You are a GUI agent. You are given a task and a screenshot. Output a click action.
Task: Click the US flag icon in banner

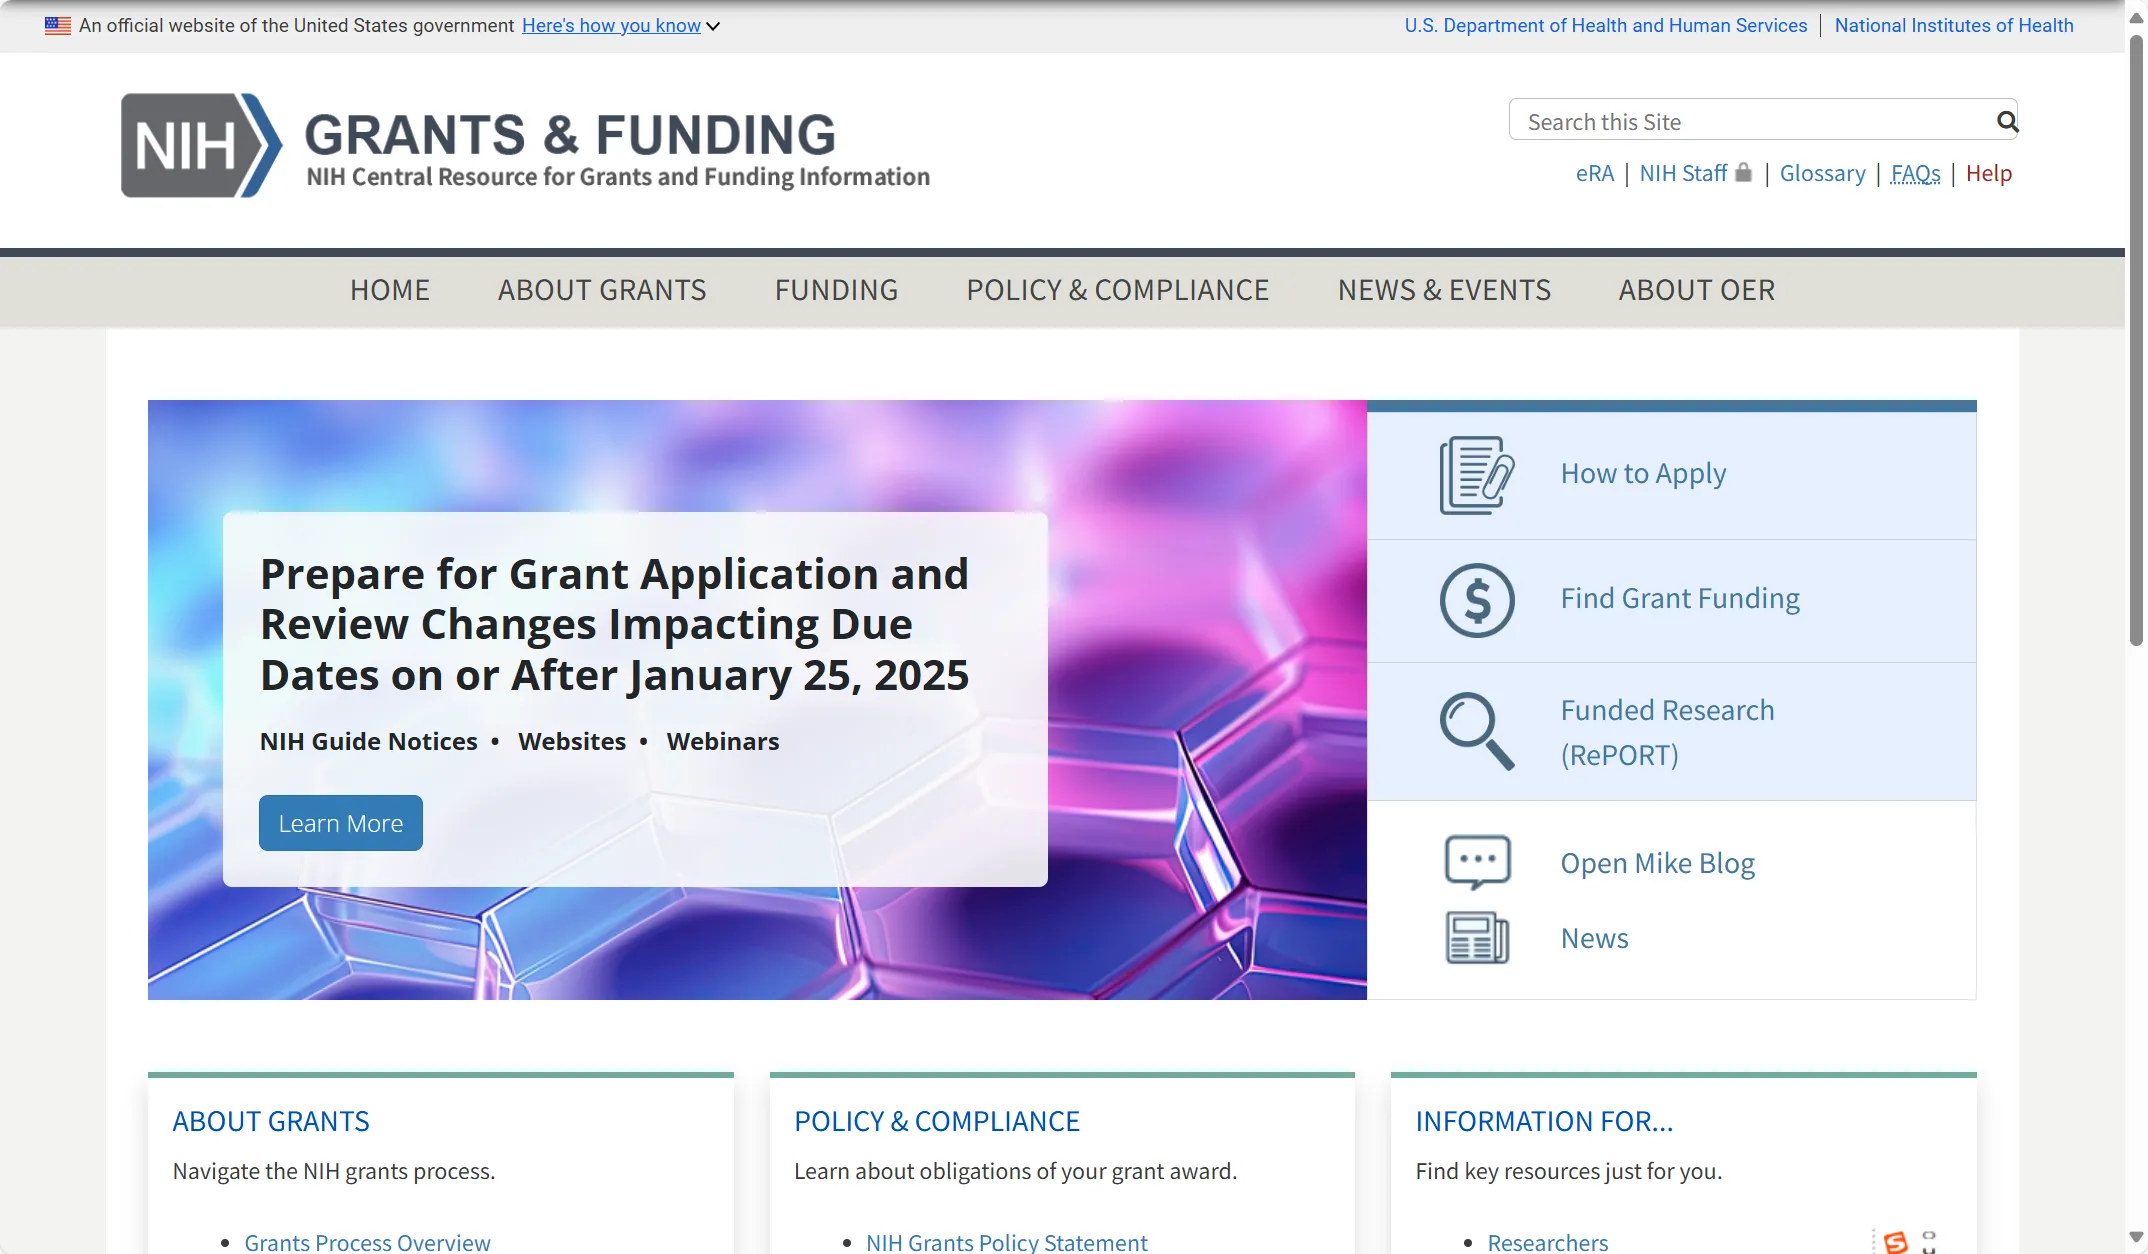point(58,26)
